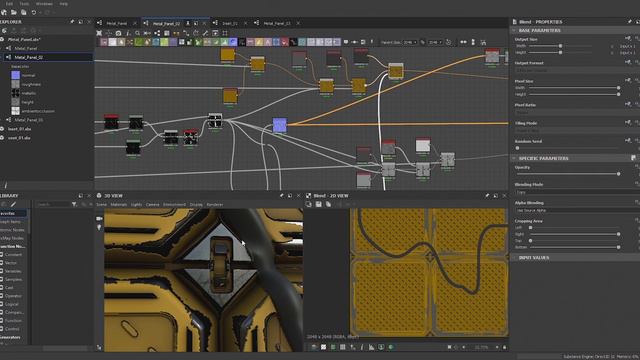
Task: Click the green circle icon in 2D View bottom bar
Action: (x=391, y=347)
